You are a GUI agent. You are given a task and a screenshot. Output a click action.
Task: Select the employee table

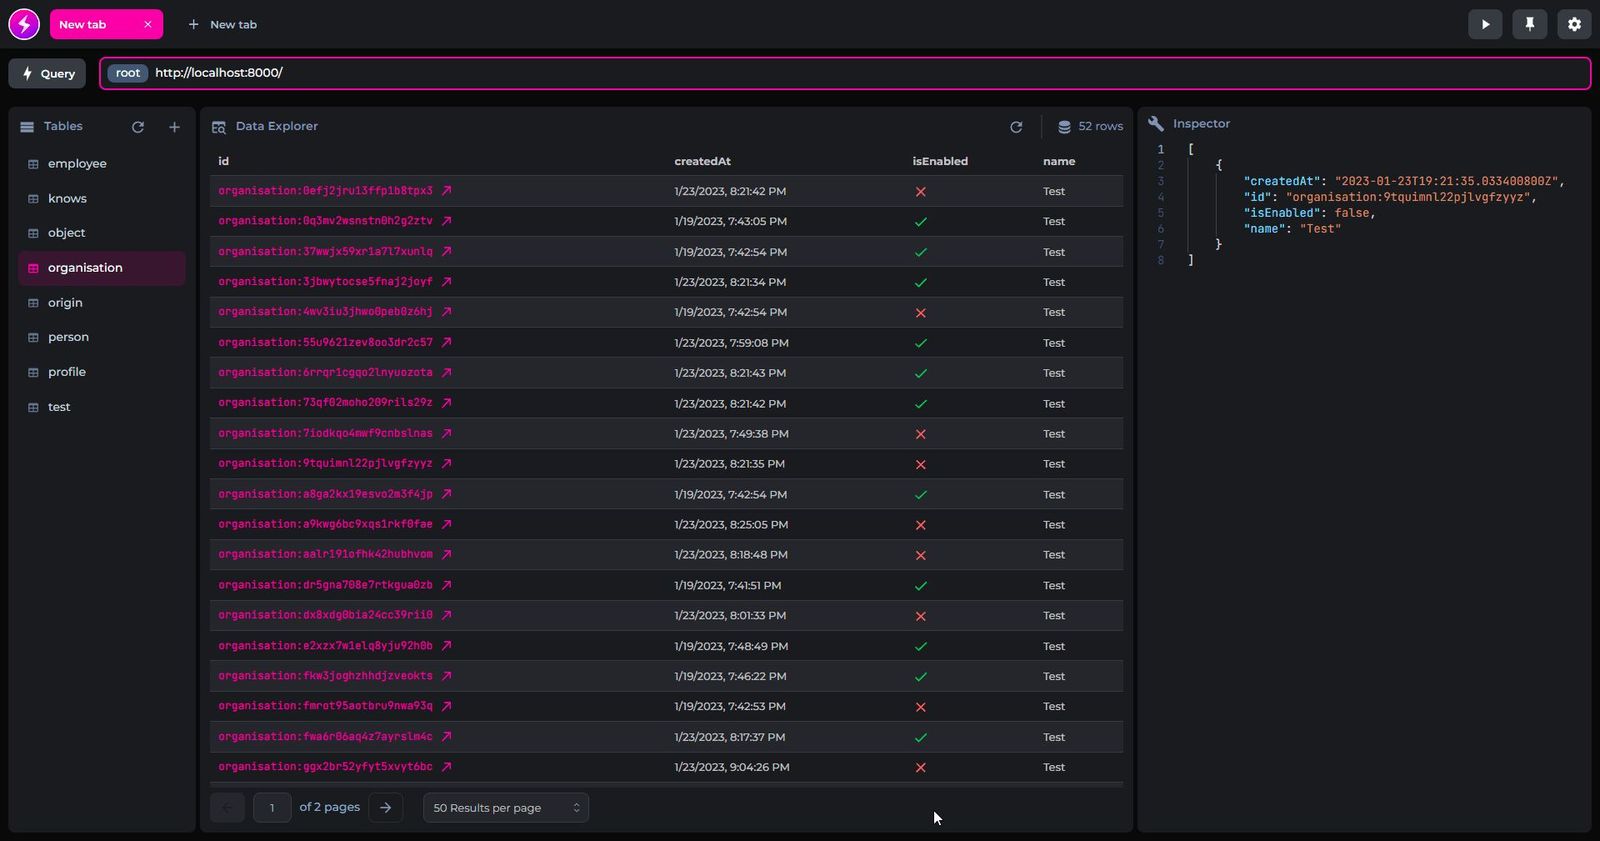click(x=77, y=164)
